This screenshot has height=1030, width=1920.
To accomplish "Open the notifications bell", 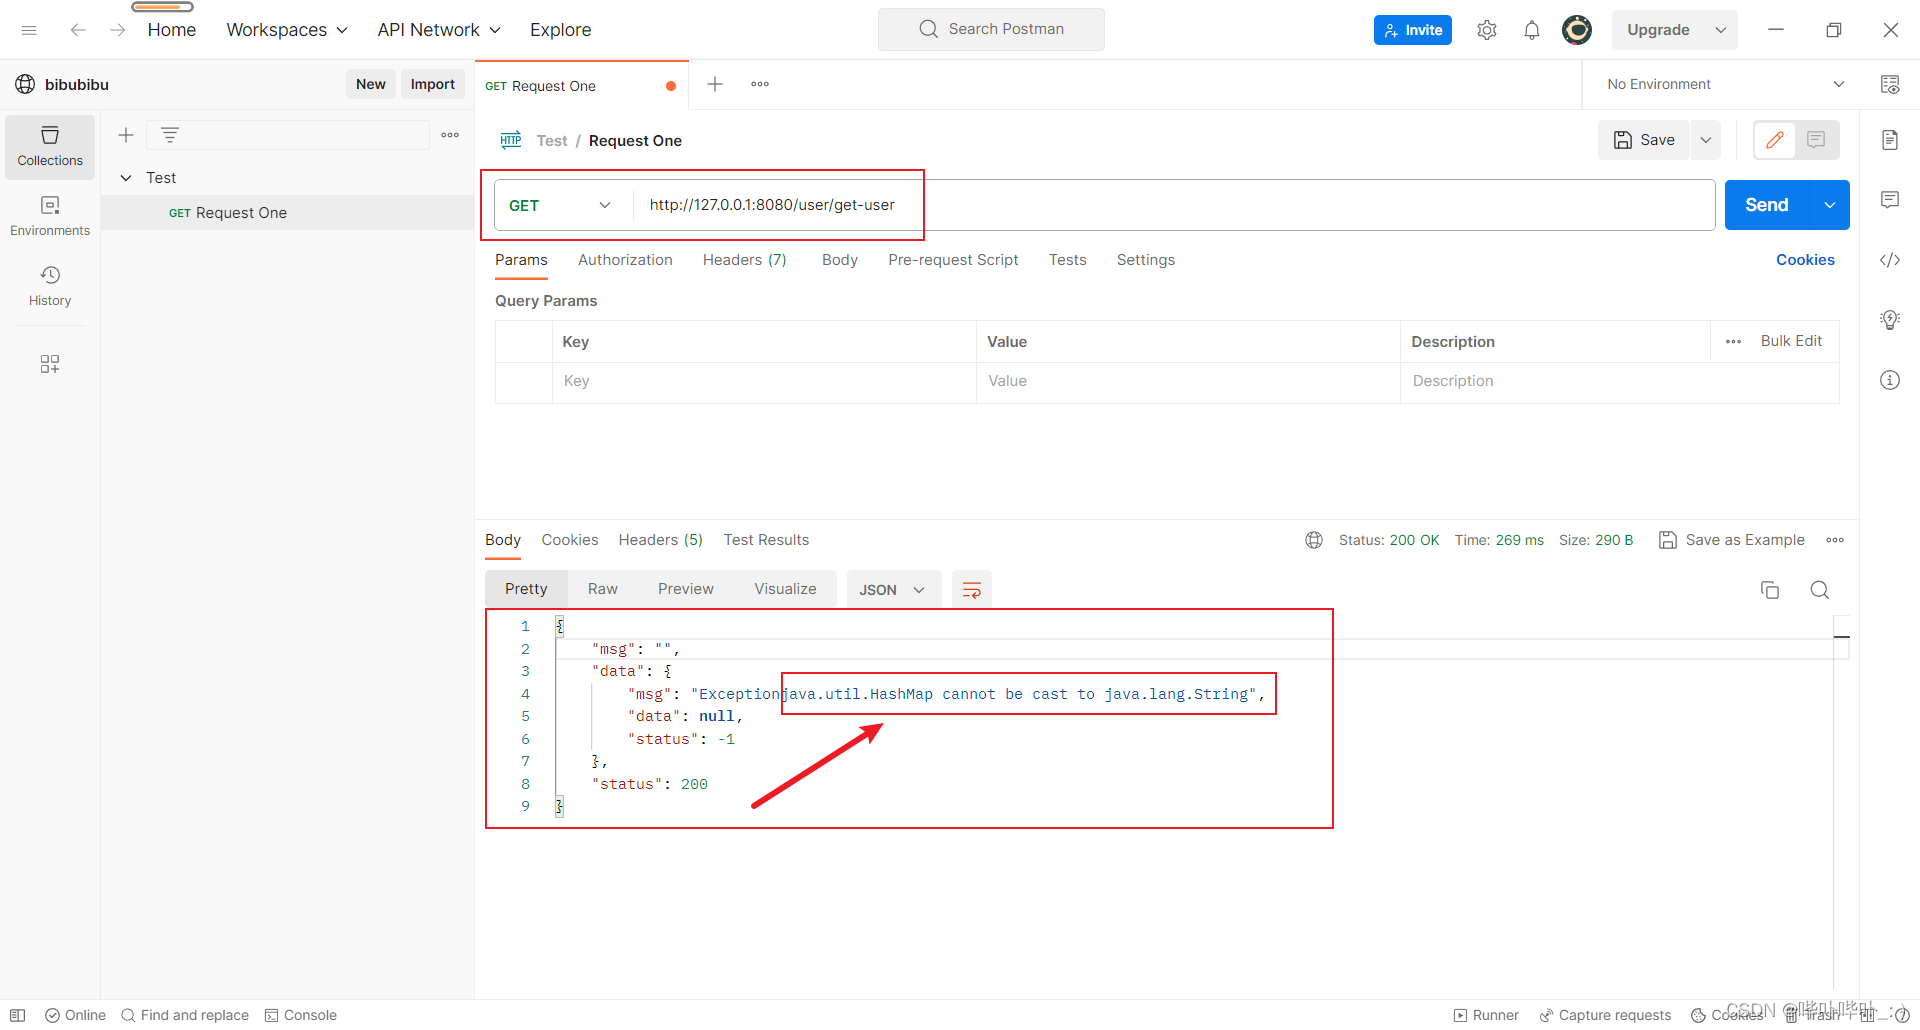I will pyautogui.click(x=1532, y=30).
